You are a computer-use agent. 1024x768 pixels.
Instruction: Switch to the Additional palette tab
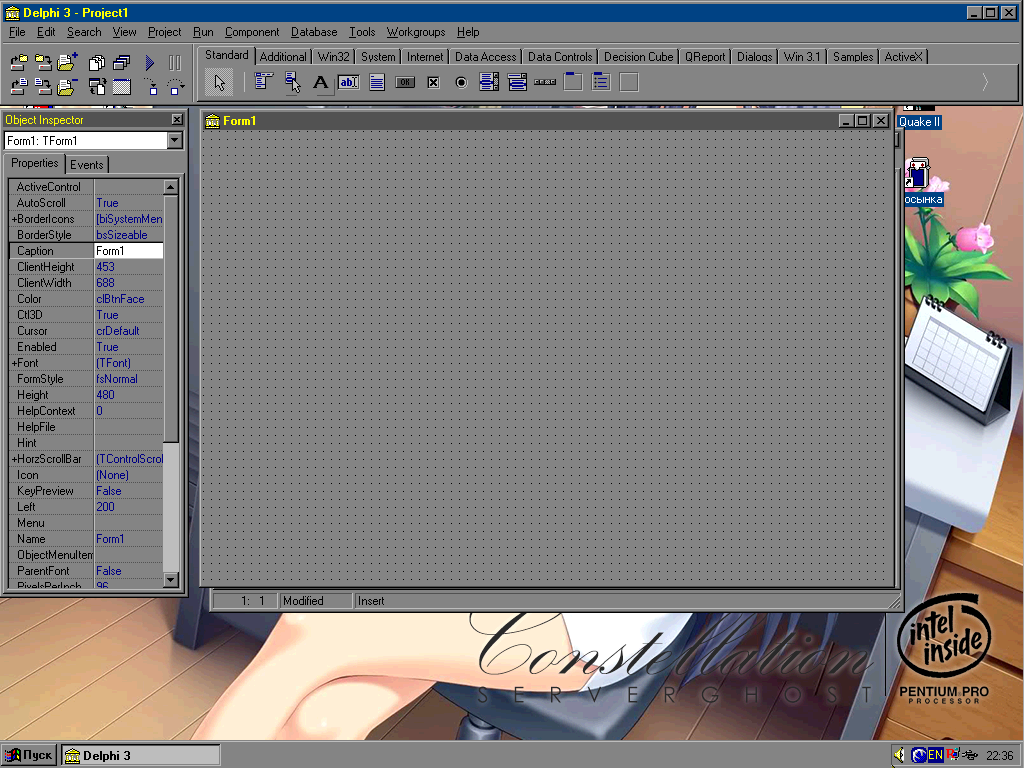[283, 57]
